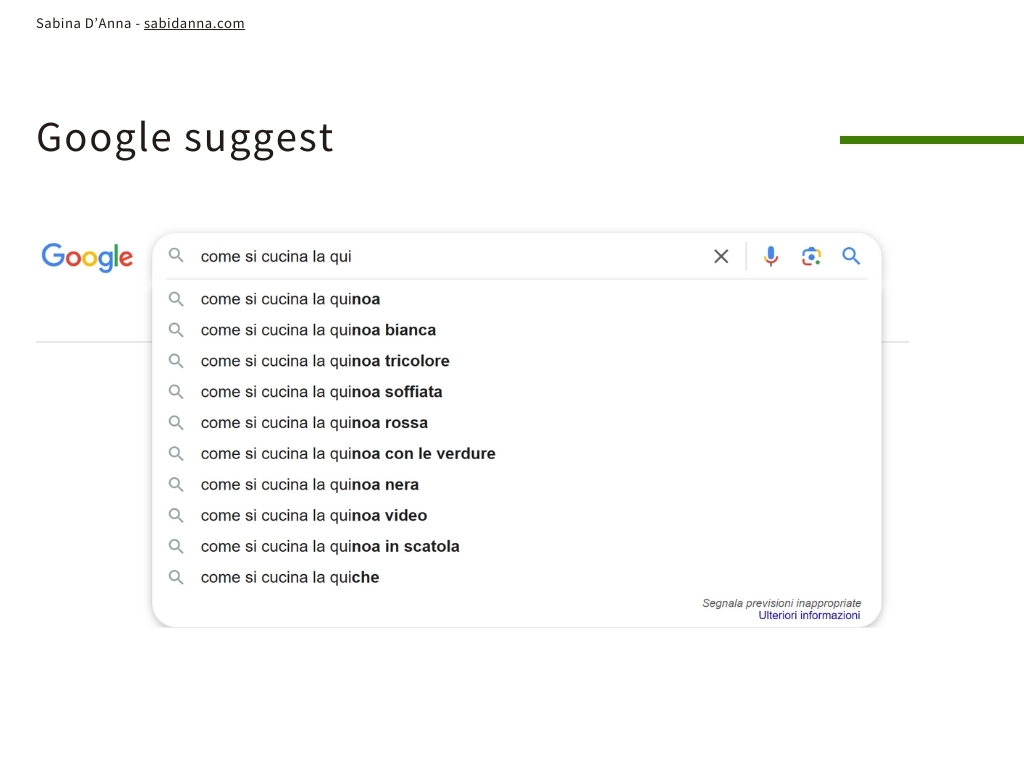Open the sabidanna.com link
This screenshot has height=768, width=1024.
pos(194,24)
